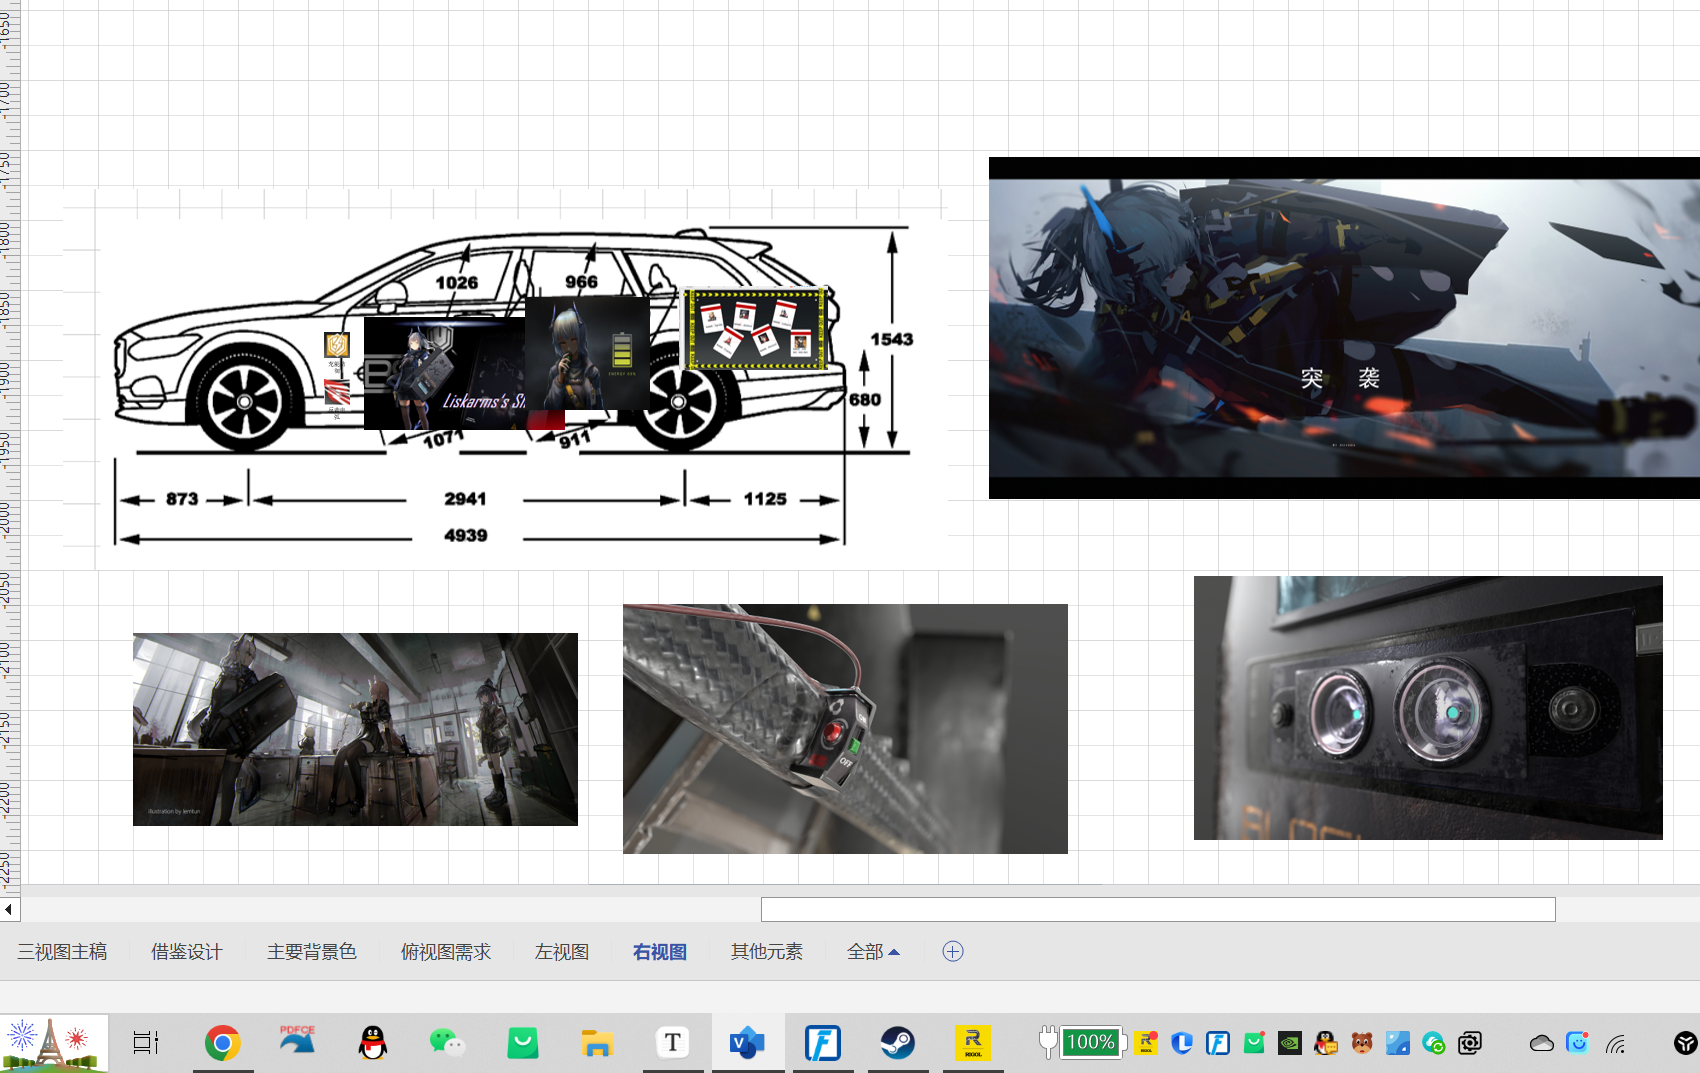Viewport: 1700px width, 1073px height.
Task: Open the green smile app in the taskbar
Action: pos(522,1043)
